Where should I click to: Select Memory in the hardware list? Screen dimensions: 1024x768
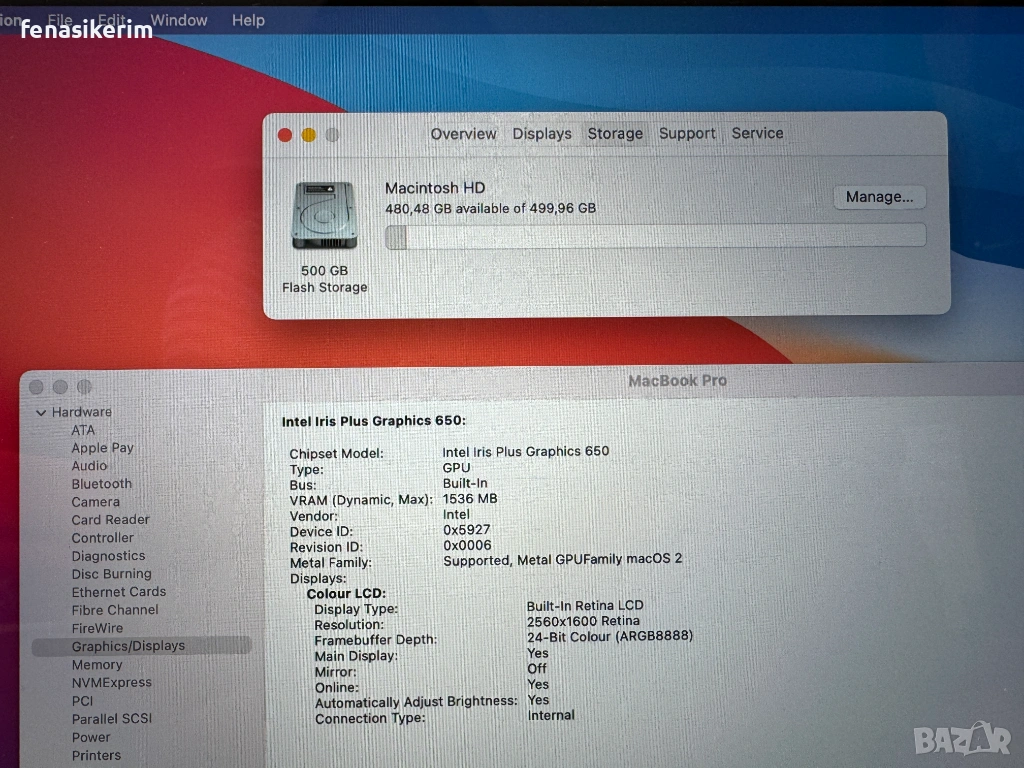point(97,665)
